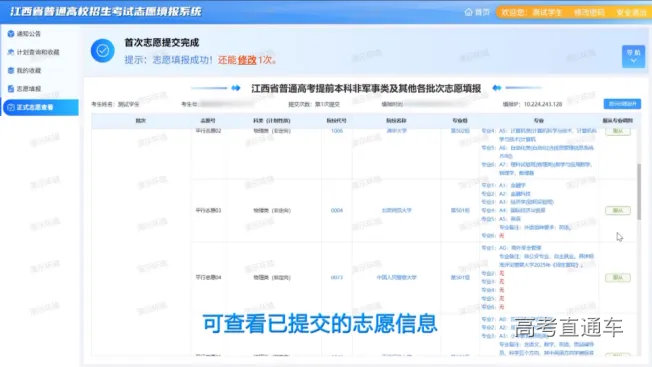Click the 首次志愿提交完成 heading
652x367 pixels.
161,42
